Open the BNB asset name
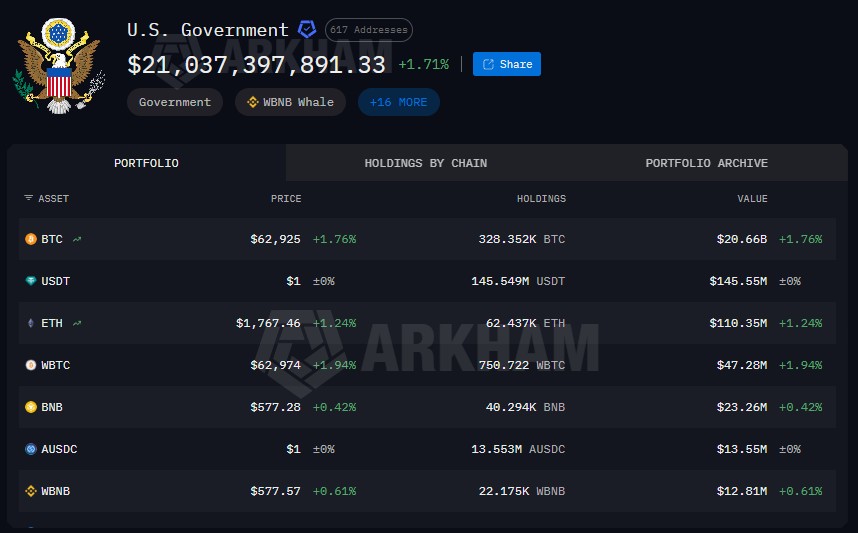This screenshot has width=858, height=533. coord(52,407)
